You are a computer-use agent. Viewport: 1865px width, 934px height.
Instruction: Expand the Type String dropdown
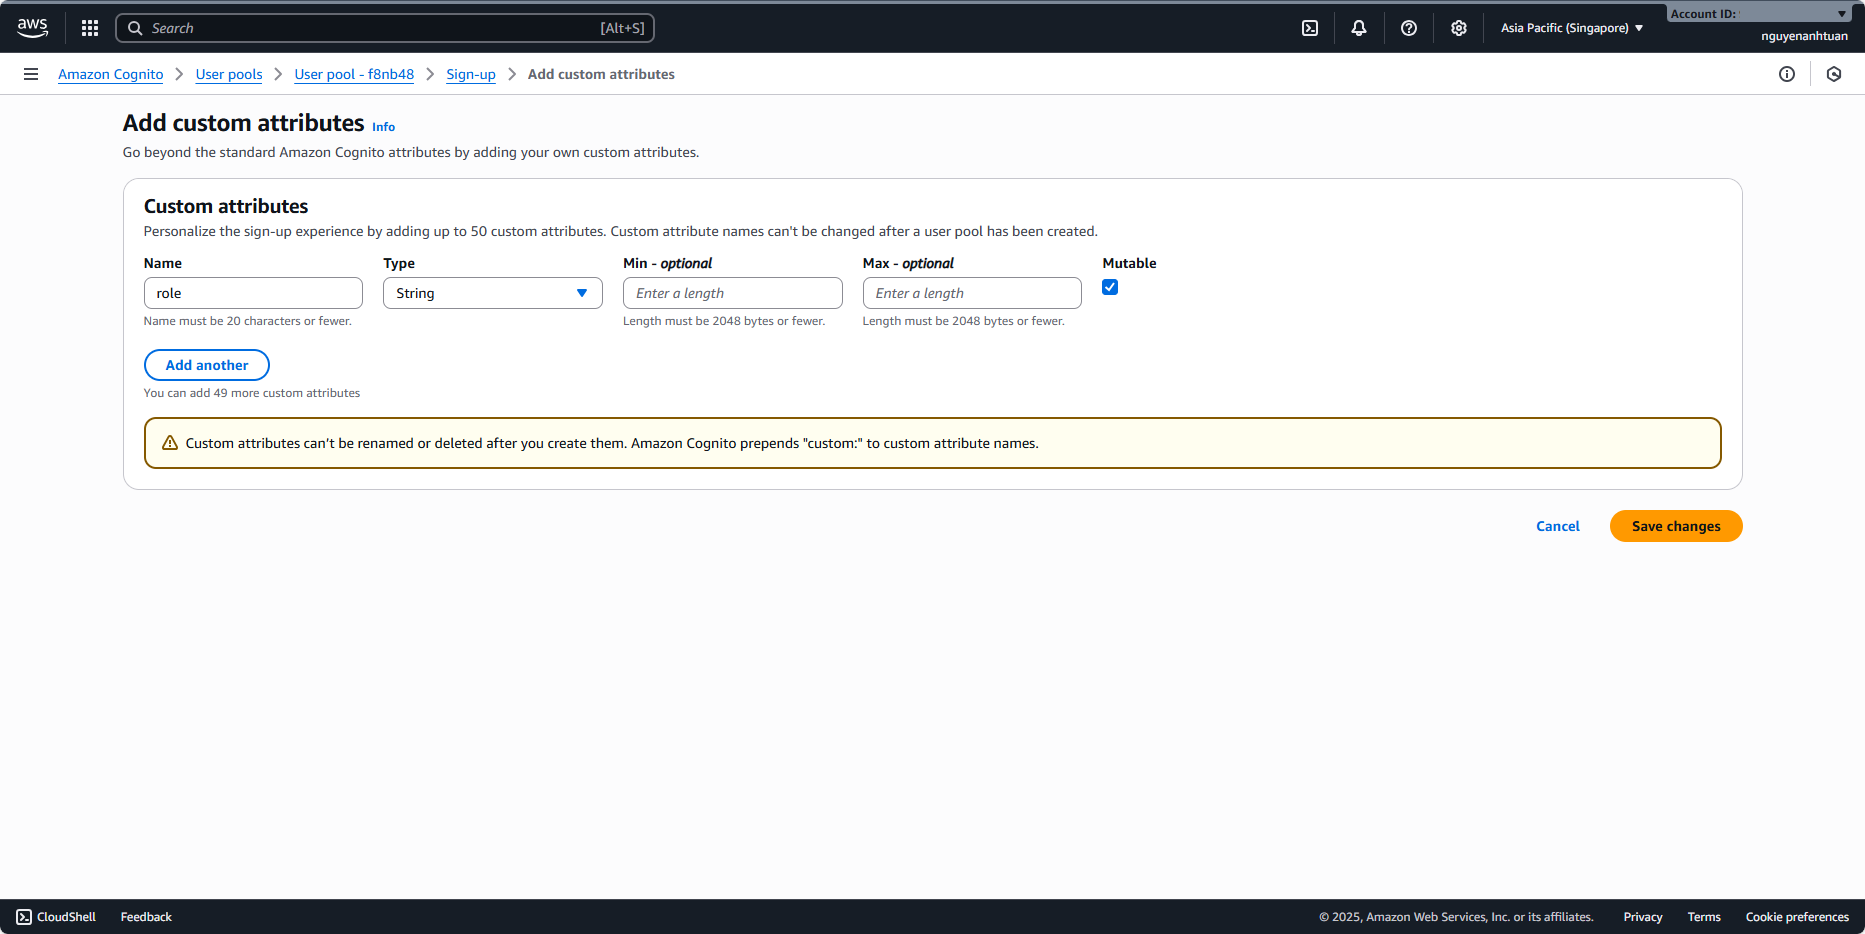click(x=492, y=293)
